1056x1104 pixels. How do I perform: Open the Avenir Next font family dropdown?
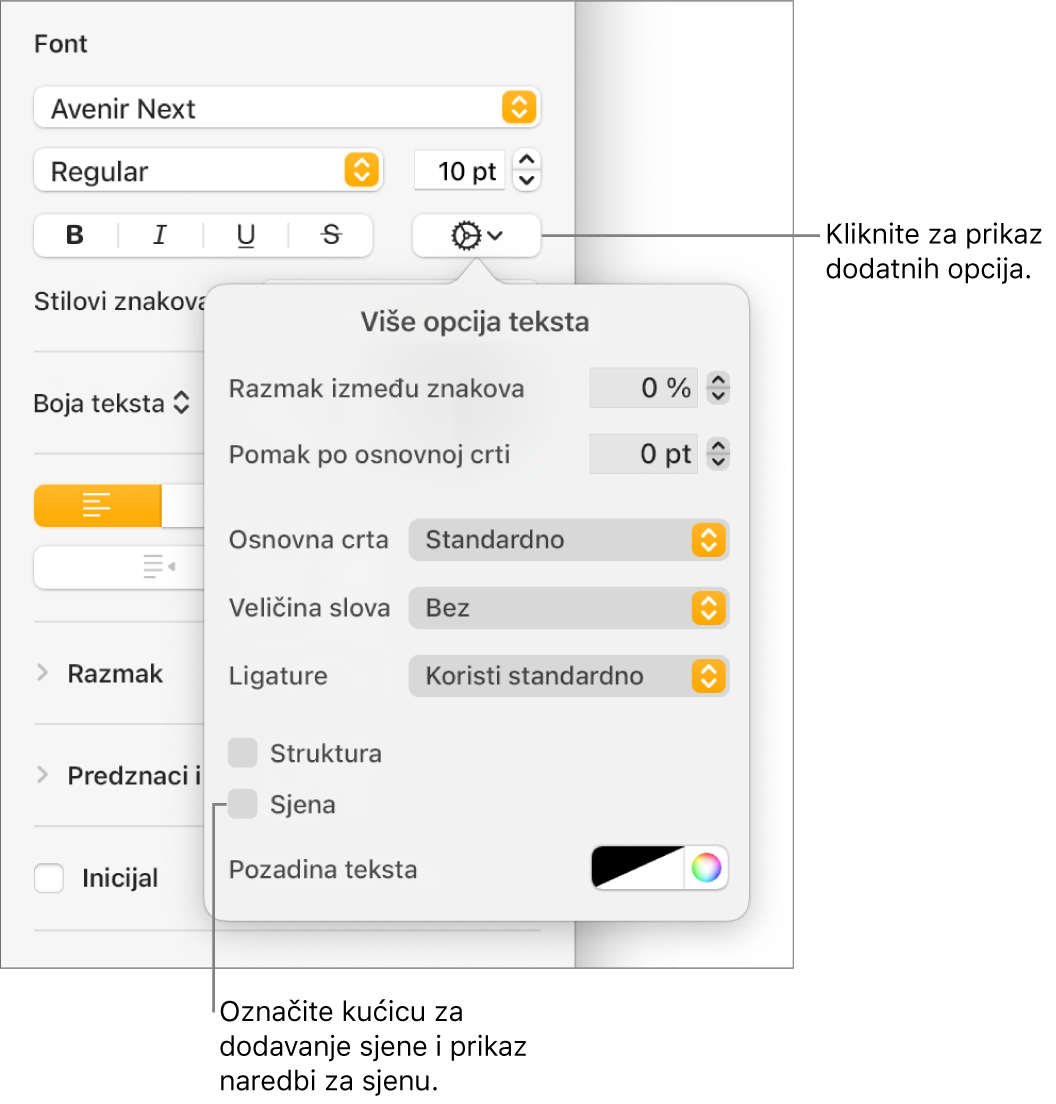pos(287,108)
